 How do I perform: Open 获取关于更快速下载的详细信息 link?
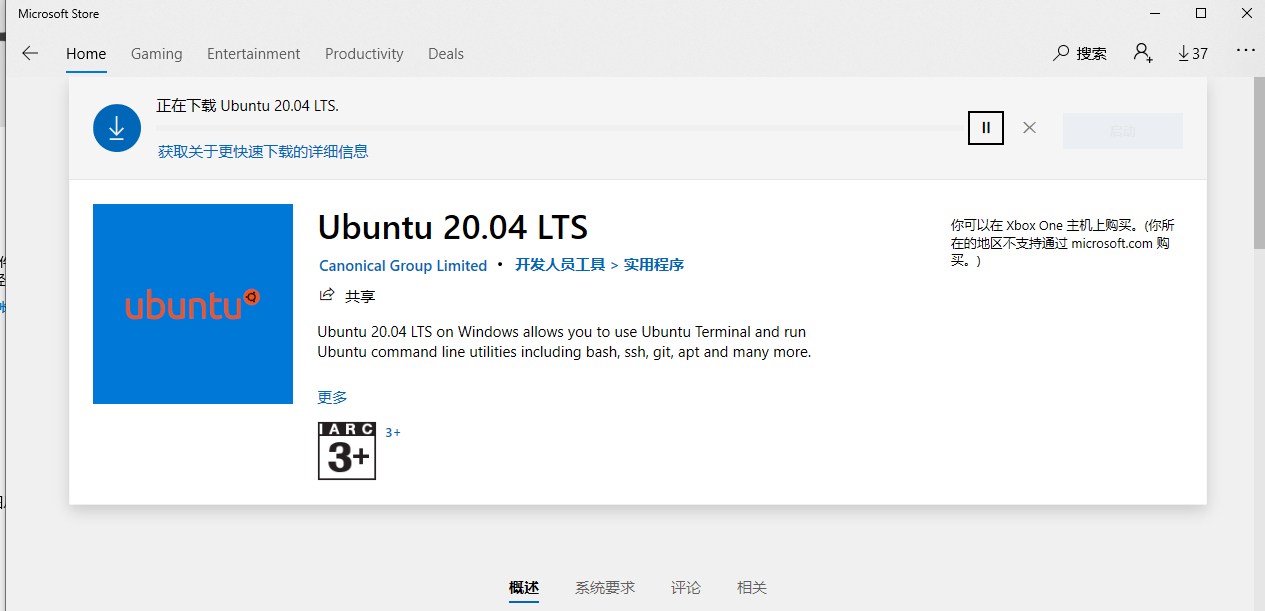click(263, 152)
